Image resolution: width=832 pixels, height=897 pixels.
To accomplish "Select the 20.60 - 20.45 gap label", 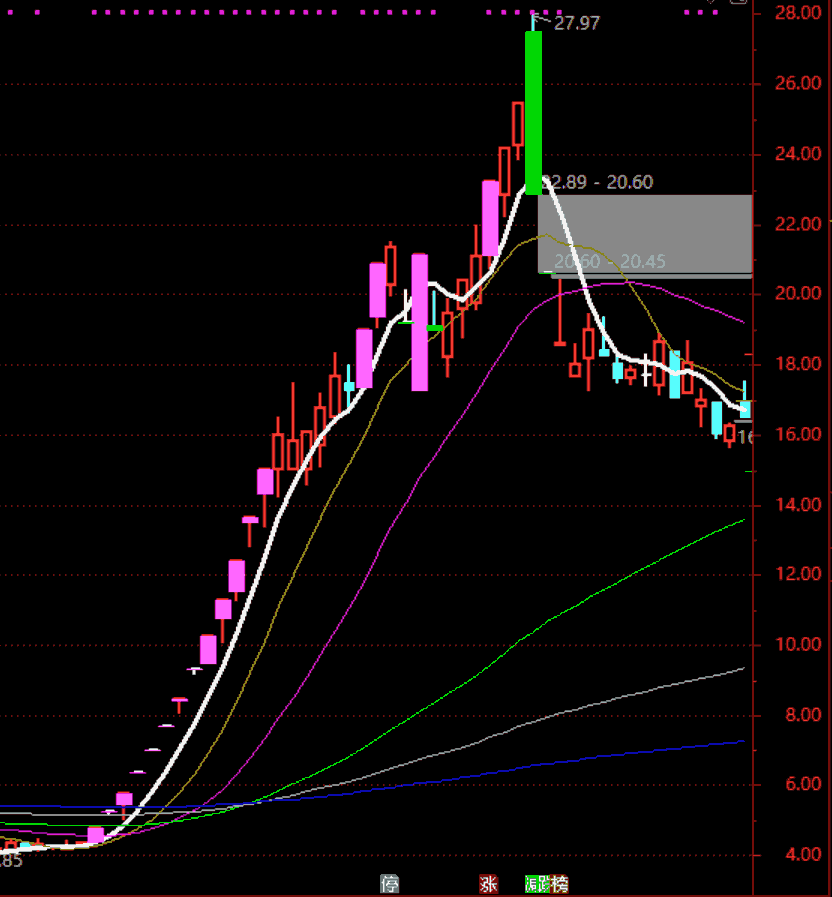I will (x=610, y=262).
